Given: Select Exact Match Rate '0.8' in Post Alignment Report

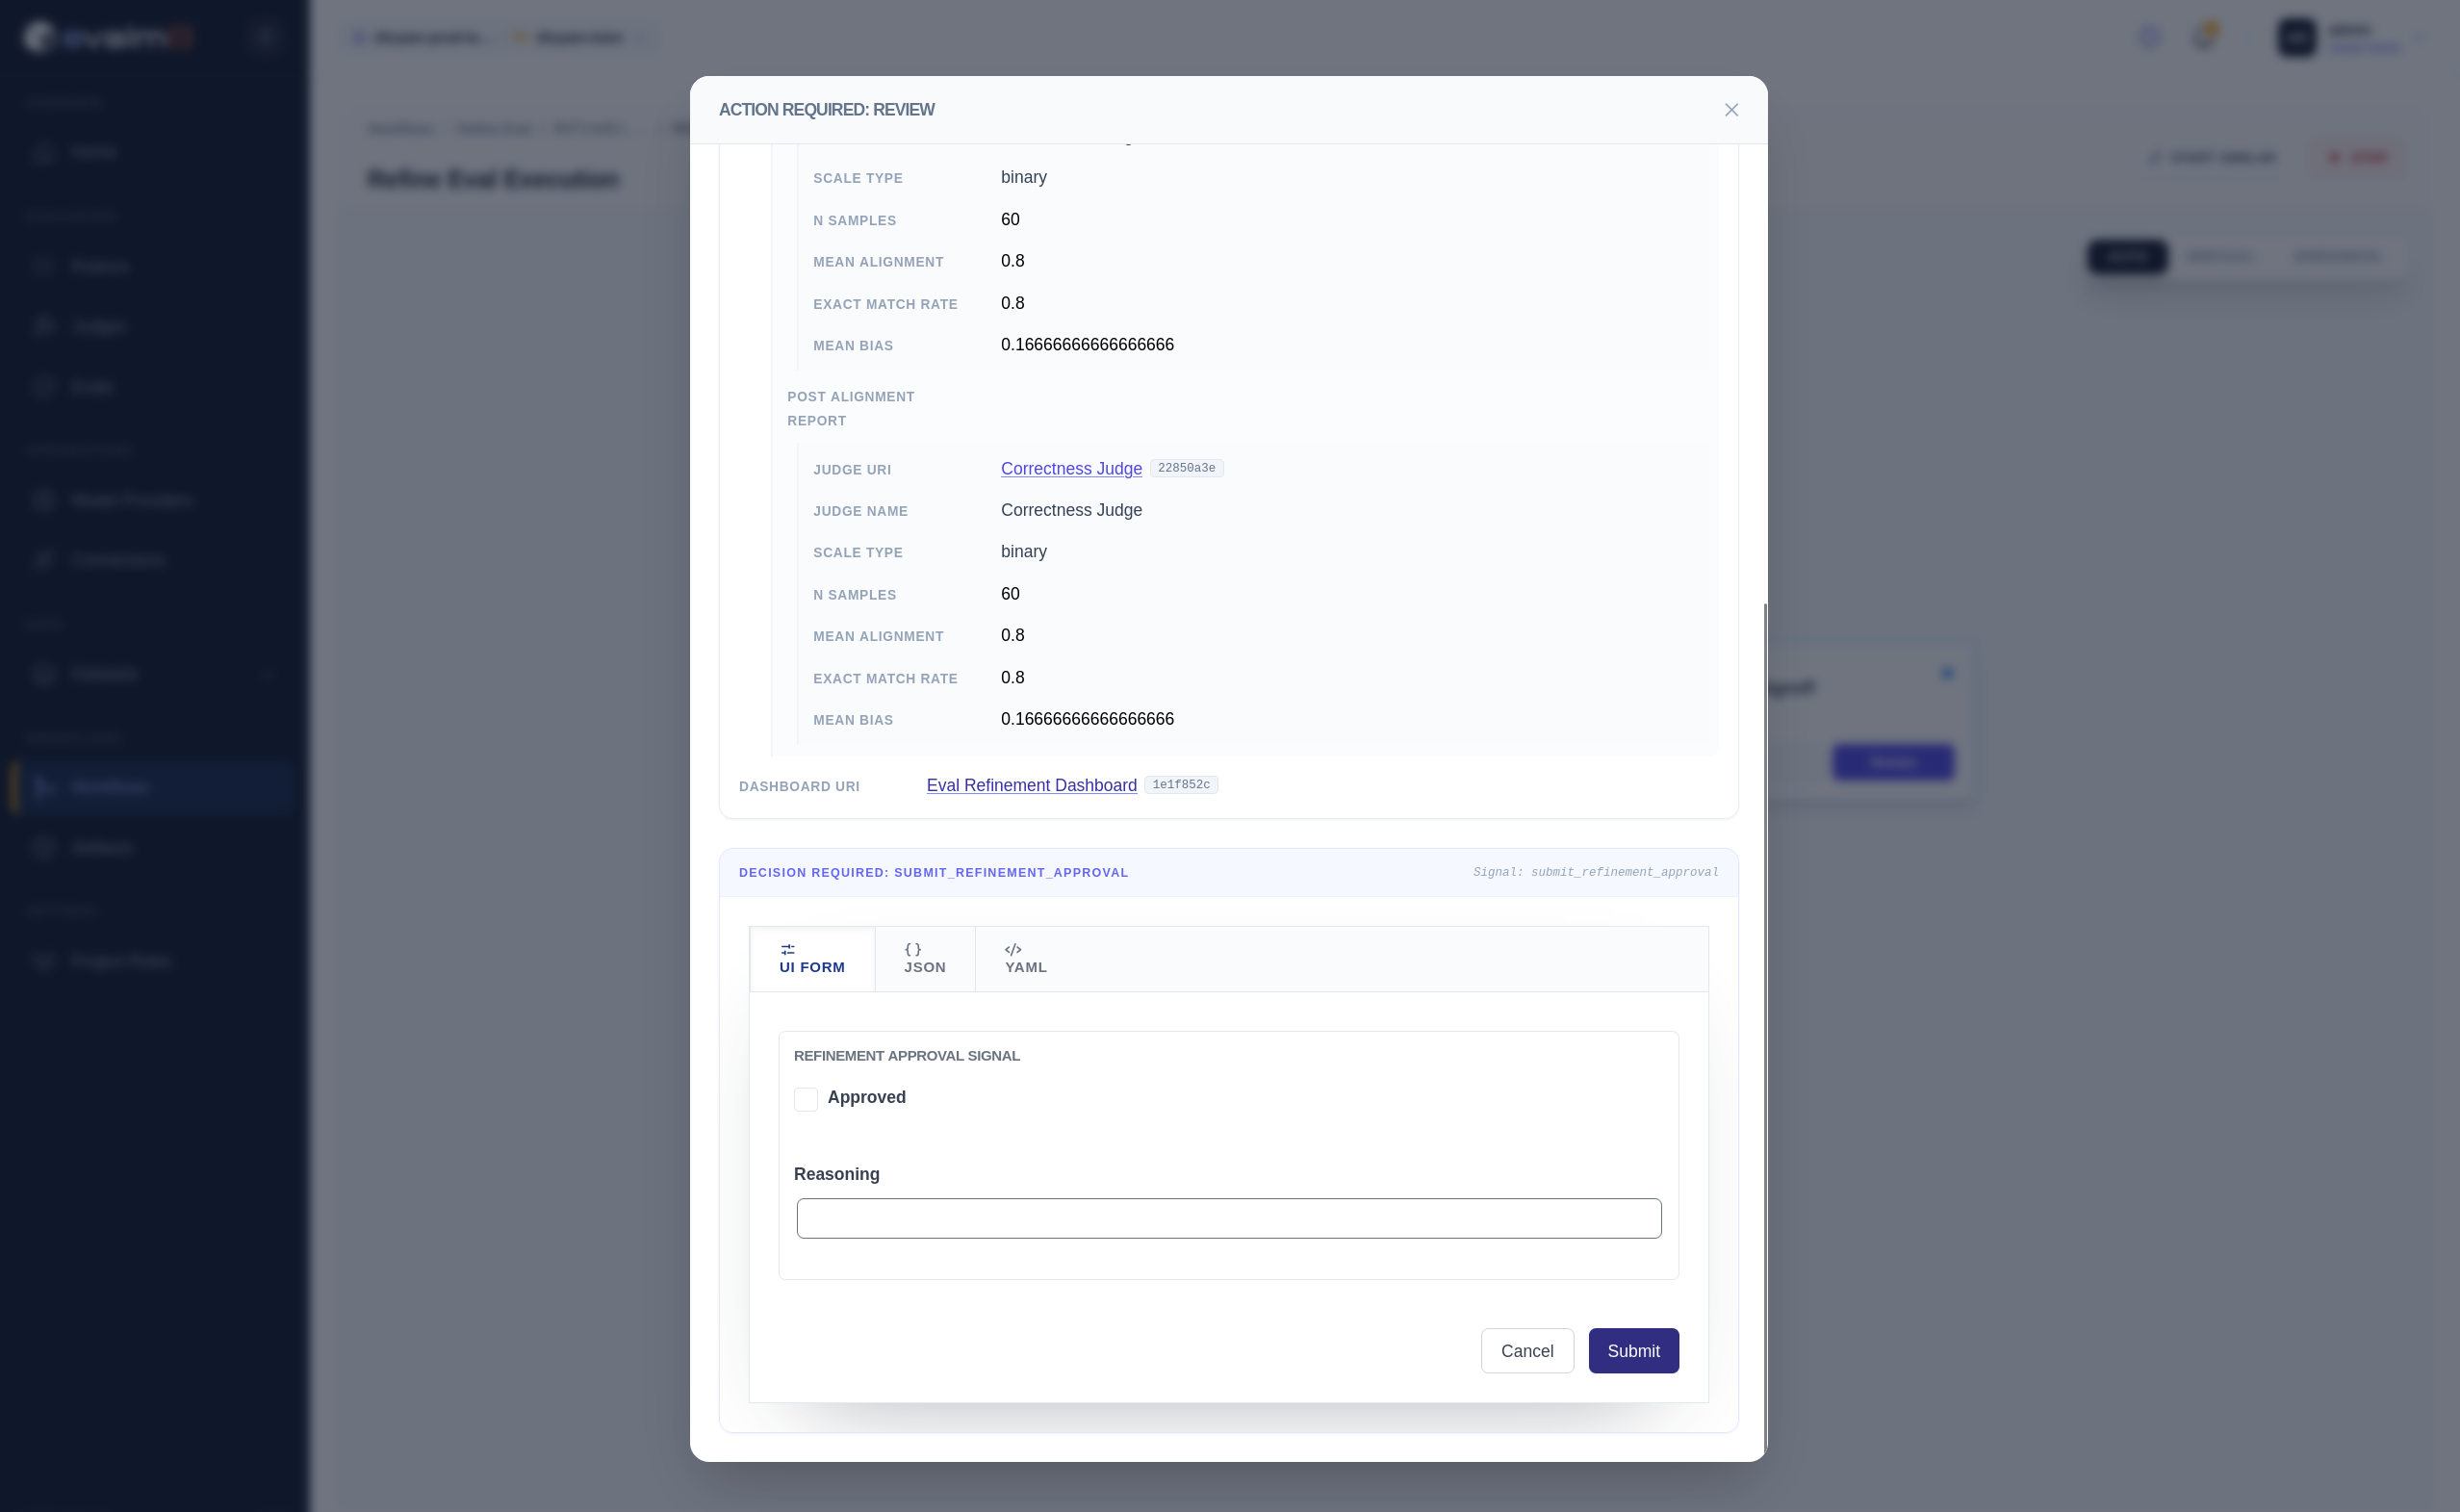Looking at the screenshot, I should point(1012,678).
